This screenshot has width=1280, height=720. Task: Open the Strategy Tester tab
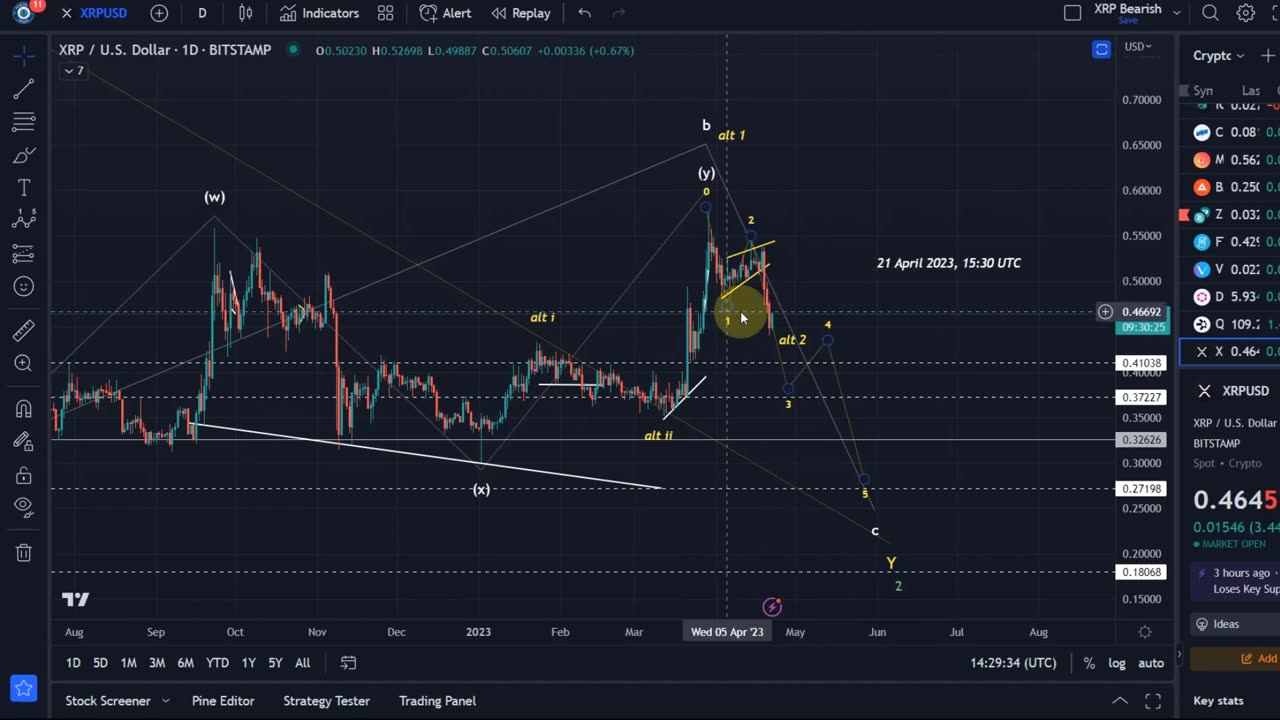click(326, 701)
